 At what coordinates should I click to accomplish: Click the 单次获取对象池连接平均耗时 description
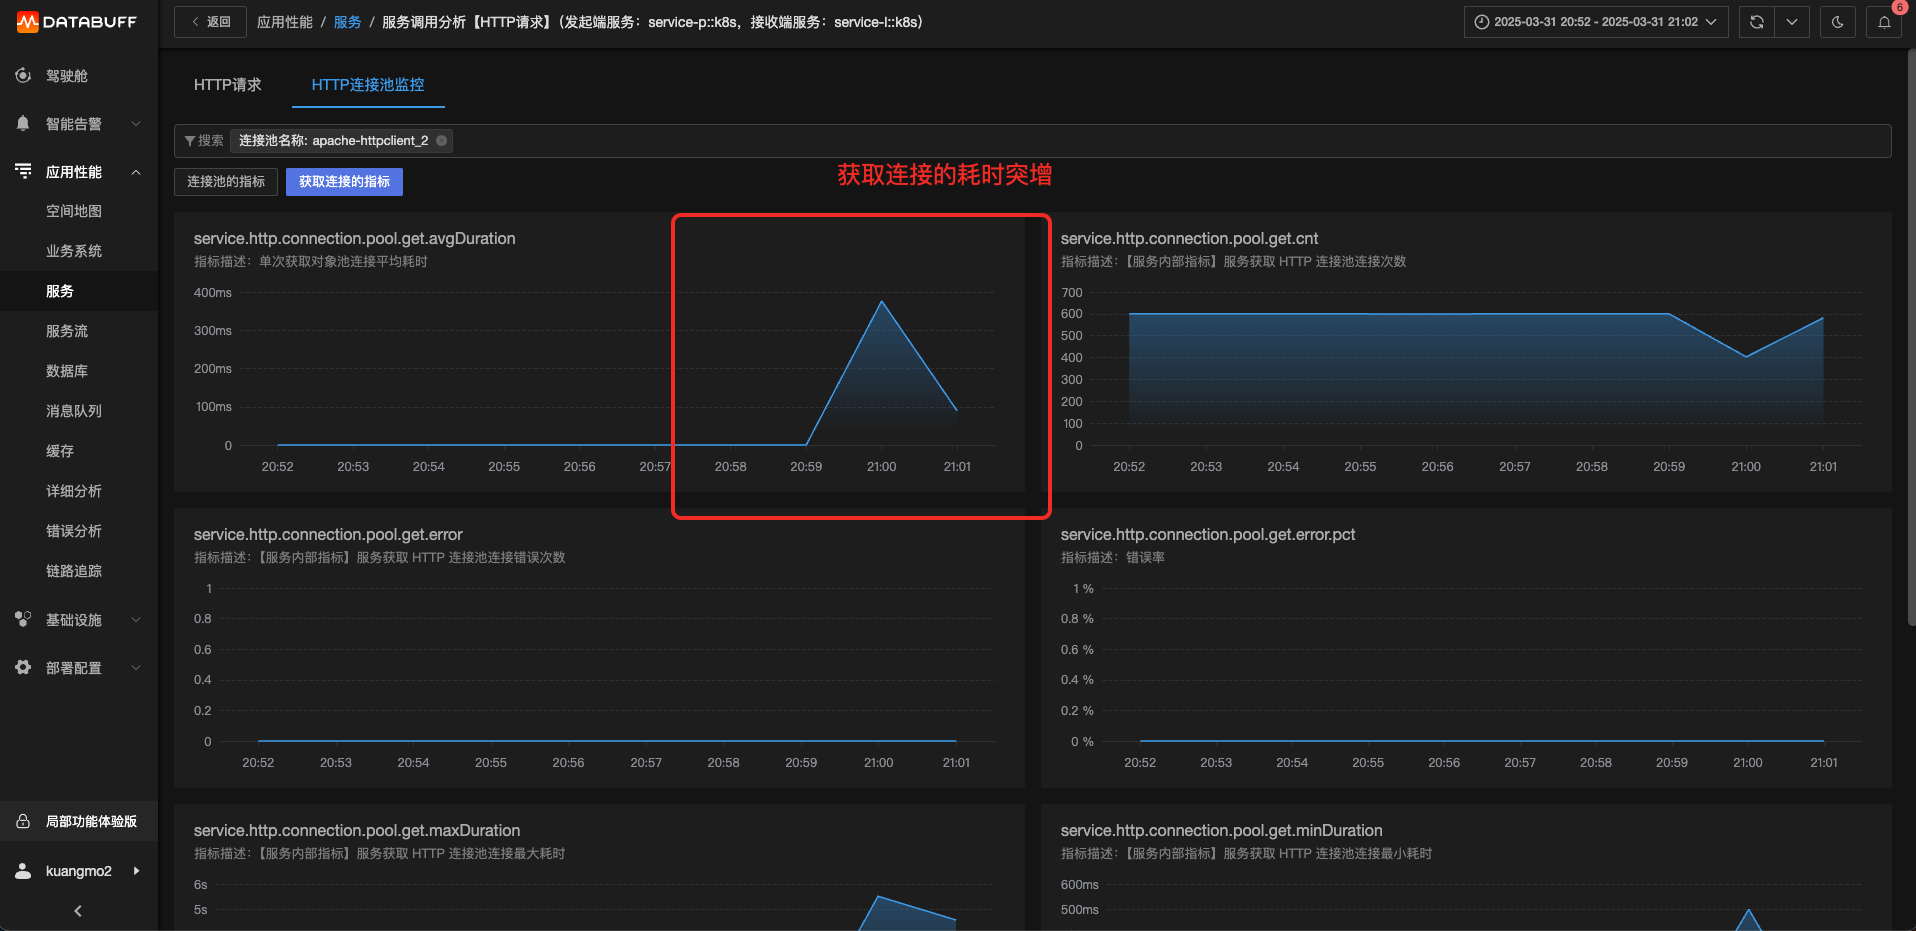click(343, 262)
